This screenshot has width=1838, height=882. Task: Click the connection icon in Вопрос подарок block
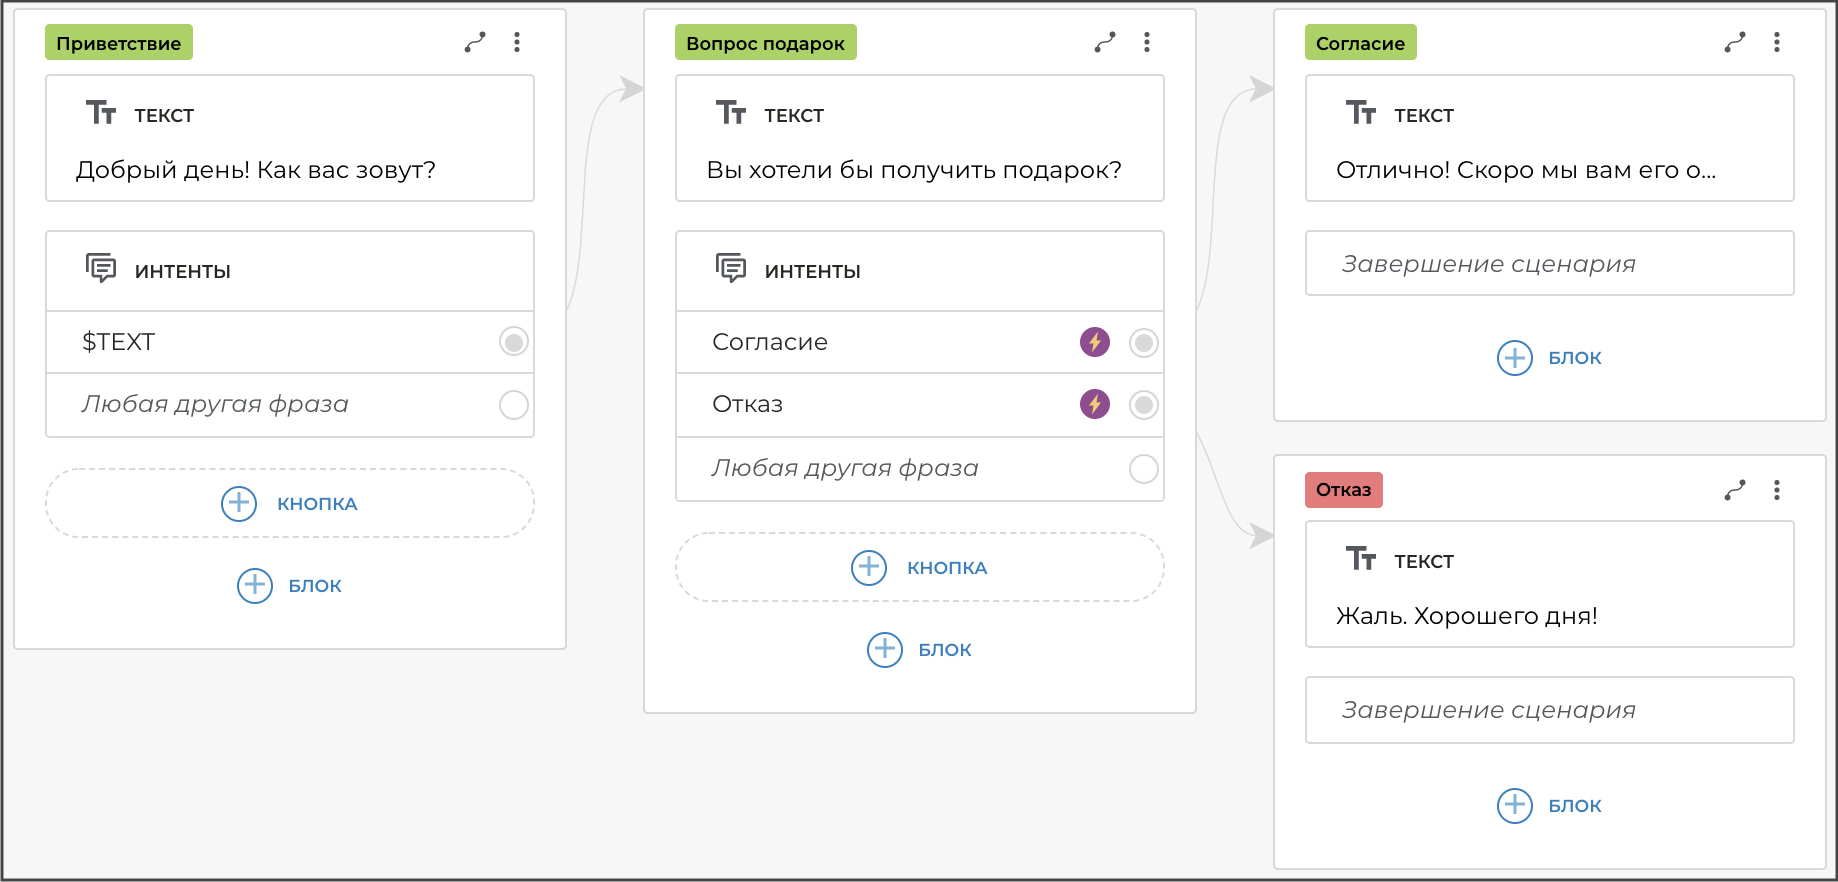pyautogui.click(x=1105, y=42)
